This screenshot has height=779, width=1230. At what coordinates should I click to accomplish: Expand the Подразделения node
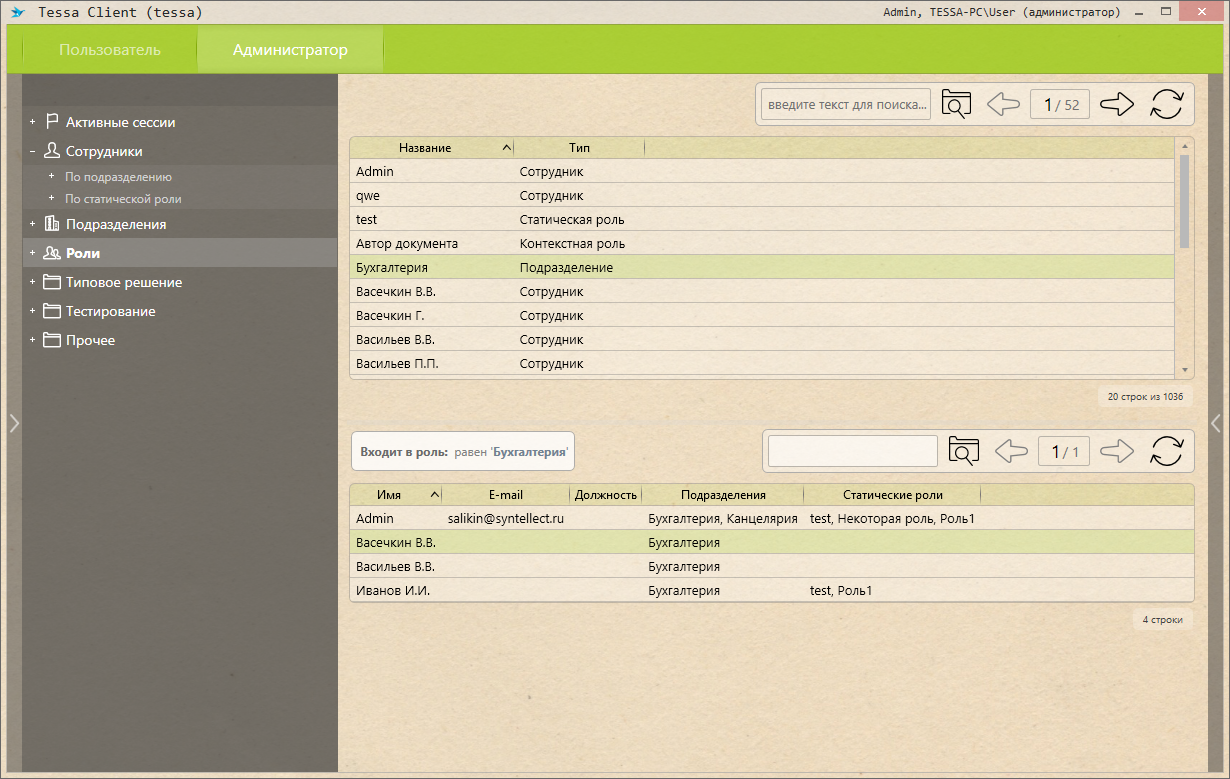click(x=32, y=224)
